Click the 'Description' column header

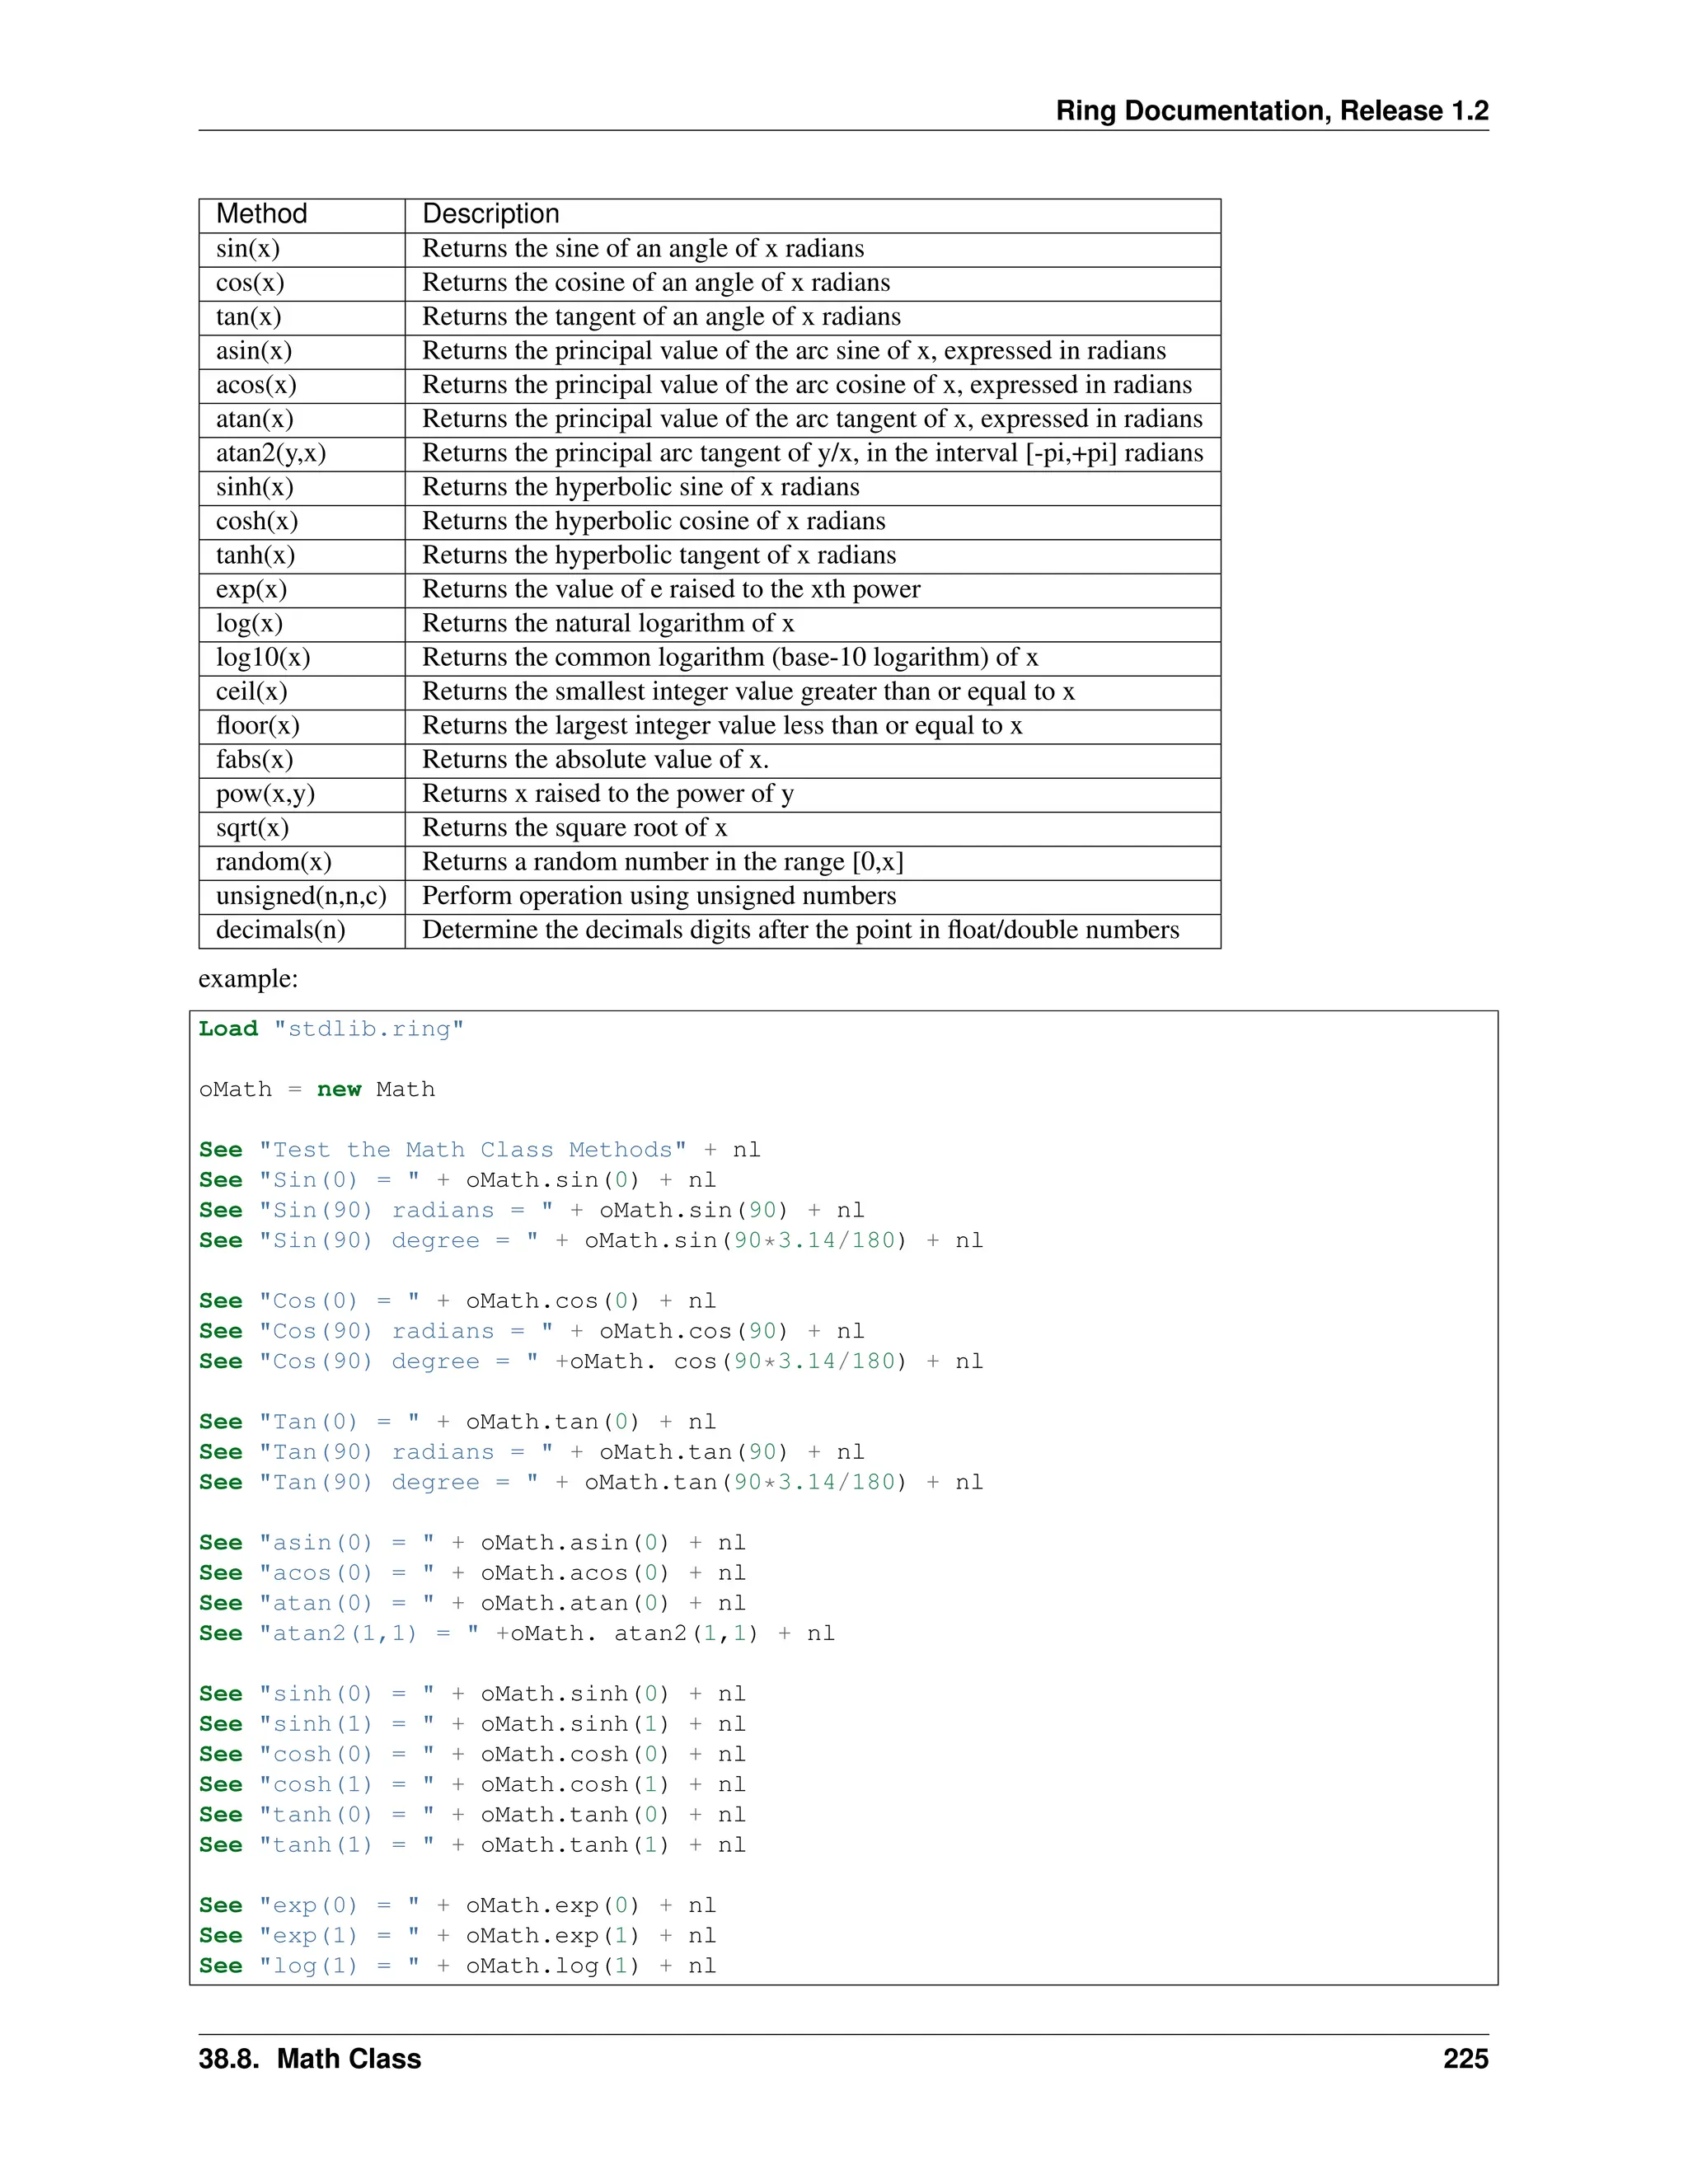pyautogui.click(x=490, y=214)
